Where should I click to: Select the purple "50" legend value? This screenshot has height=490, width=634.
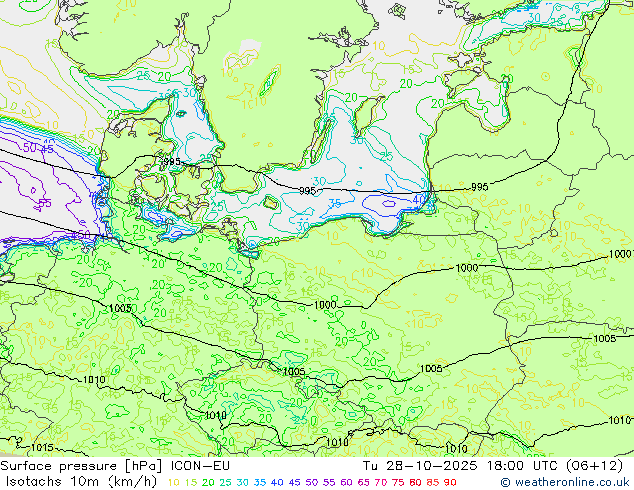click(x=312, y=482)
